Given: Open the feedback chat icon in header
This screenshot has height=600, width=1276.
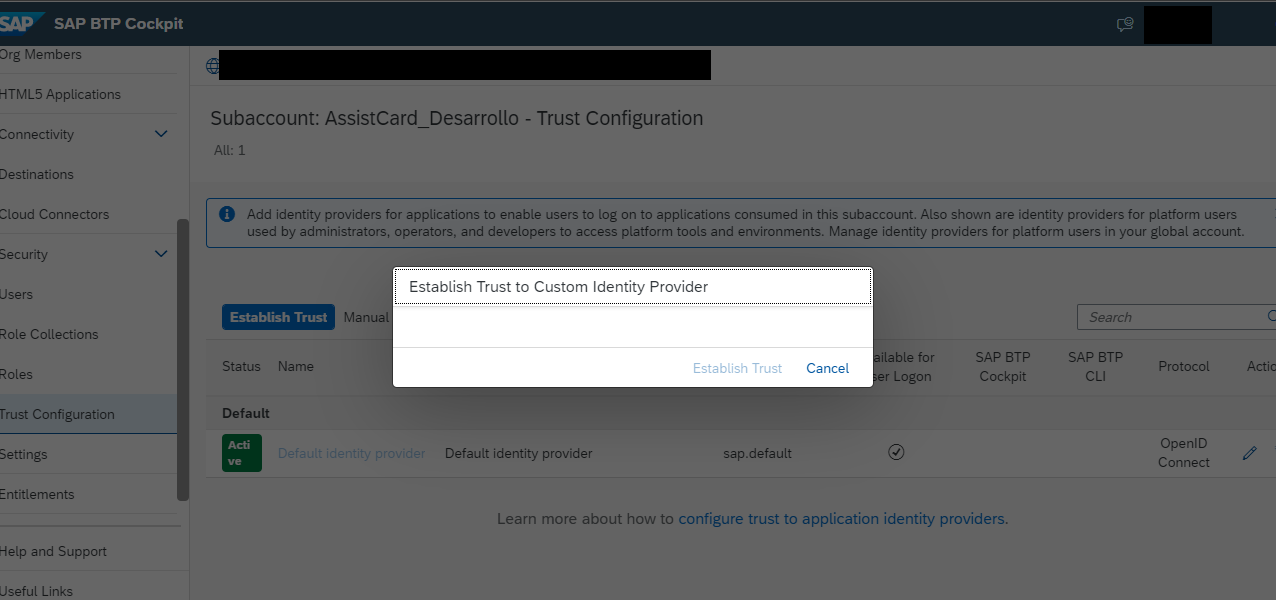Looking at the screenshot, I should [1125, 24].
